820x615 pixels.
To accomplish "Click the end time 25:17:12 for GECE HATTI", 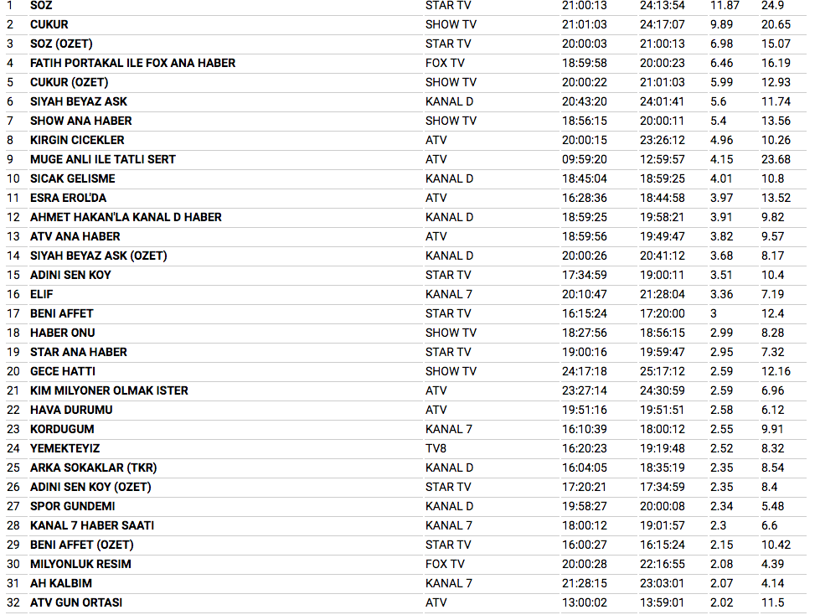I will [x=662, y=372].
